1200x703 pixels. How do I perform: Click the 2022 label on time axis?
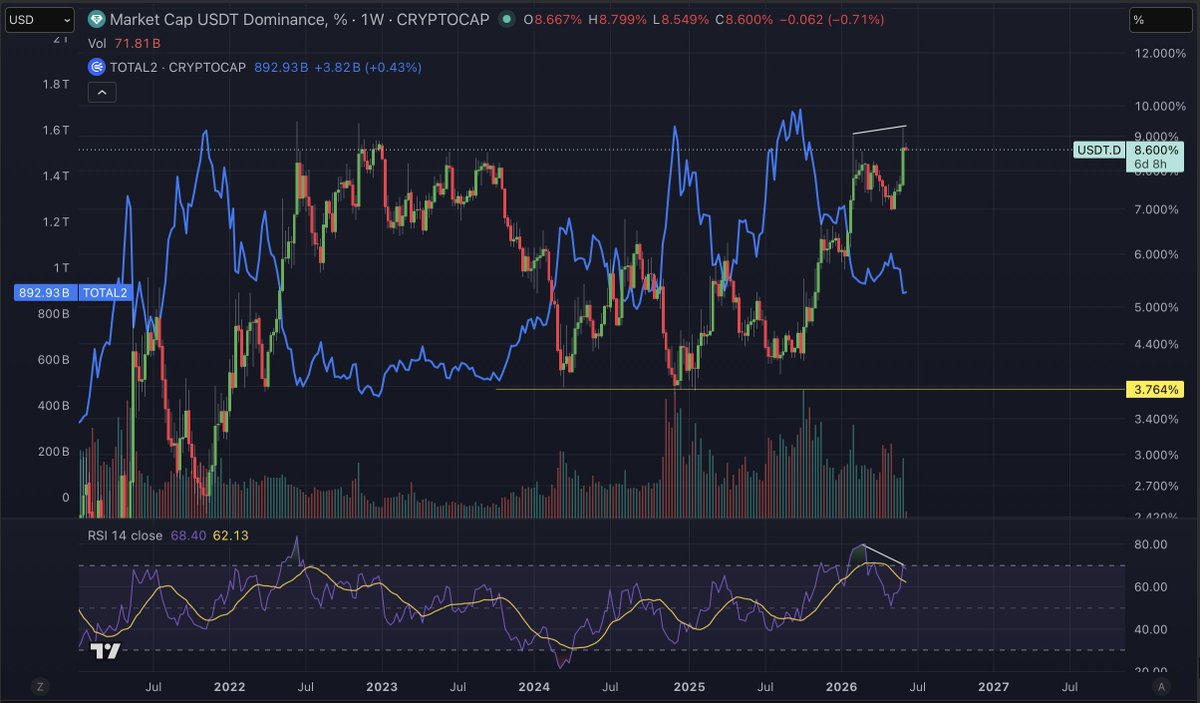[x=229, y=687]
